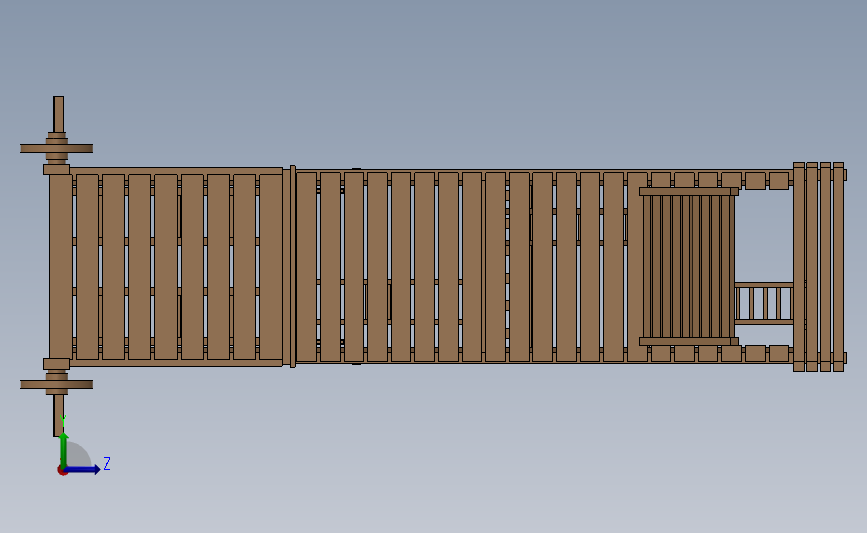
Task: Select the rightmost end plank of the model
Action: click(x=838, y=266)
